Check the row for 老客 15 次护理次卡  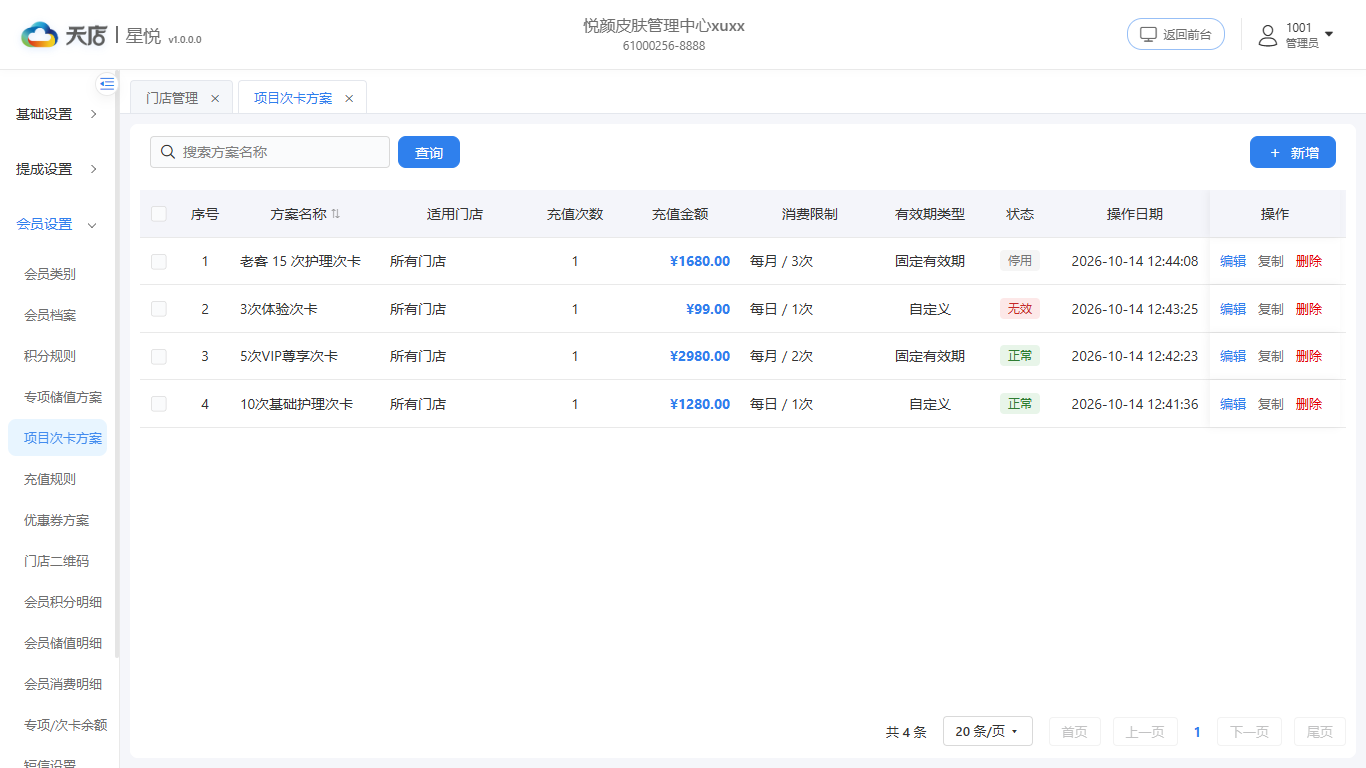pos(159,261)
